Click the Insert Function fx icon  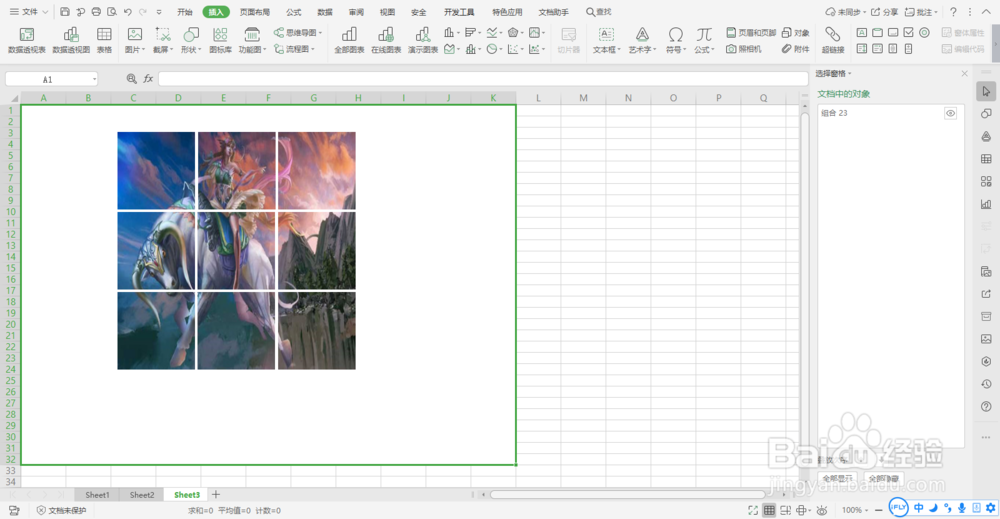(x=148, y=78)
